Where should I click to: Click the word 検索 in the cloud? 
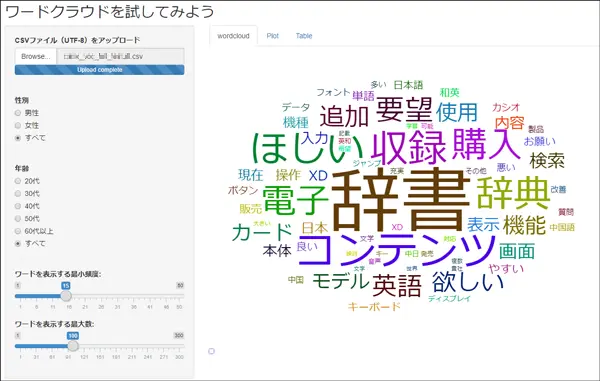tap(547, 161)
